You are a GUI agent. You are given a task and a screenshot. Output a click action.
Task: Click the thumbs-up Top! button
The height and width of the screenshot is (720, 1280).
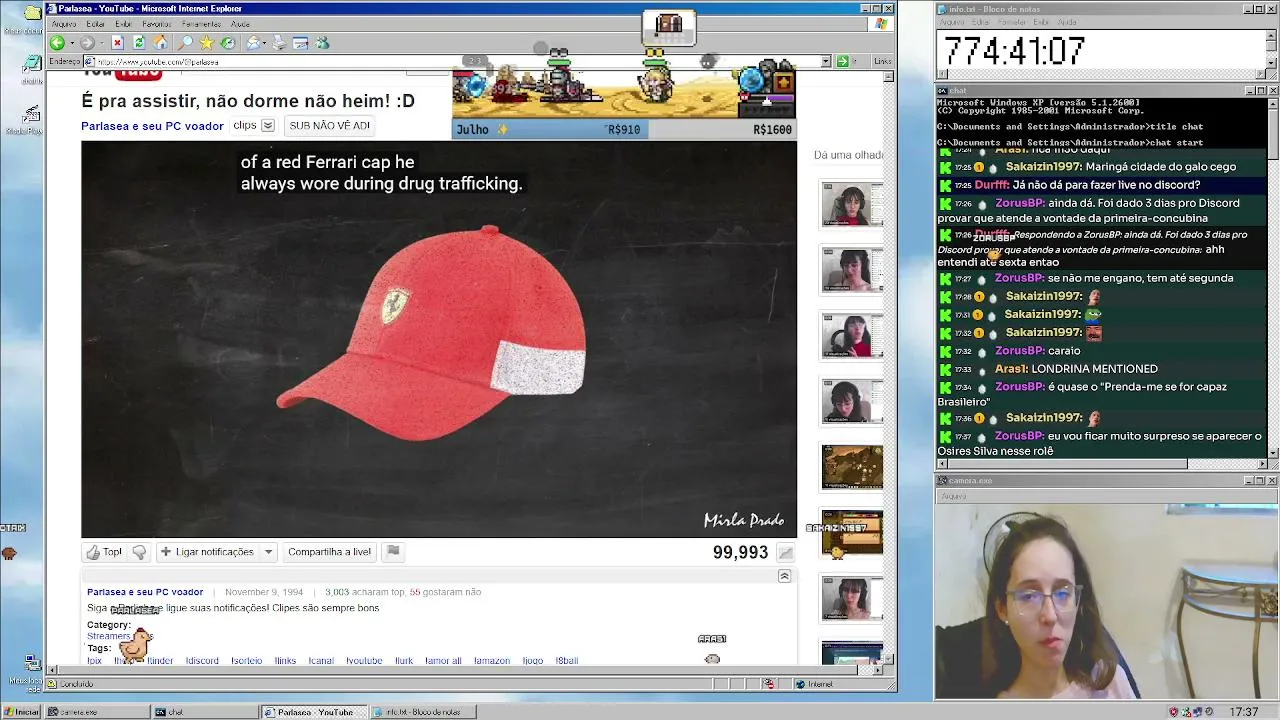pyautogui.click(x=104, y=552)
